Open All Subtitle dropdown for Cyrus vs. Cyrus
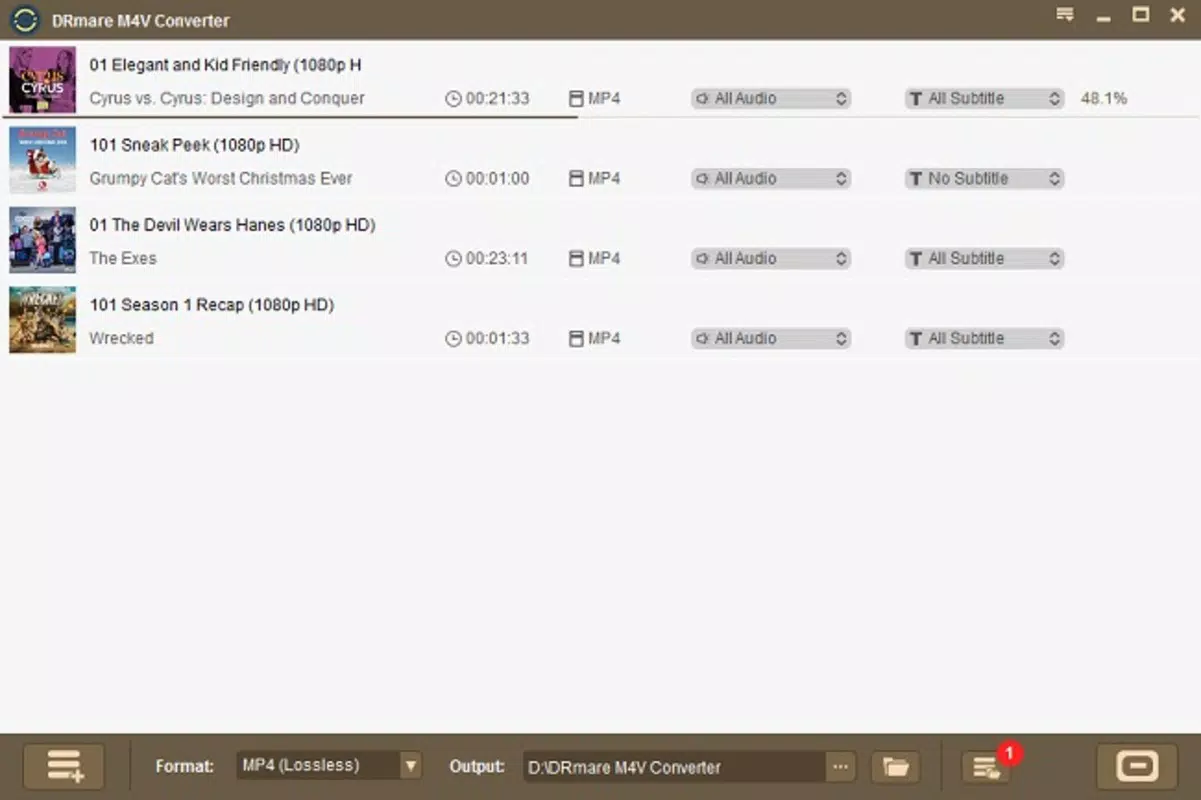This screenshot has width=1201, height=800. pyautogui.click(x=984, y=98)
